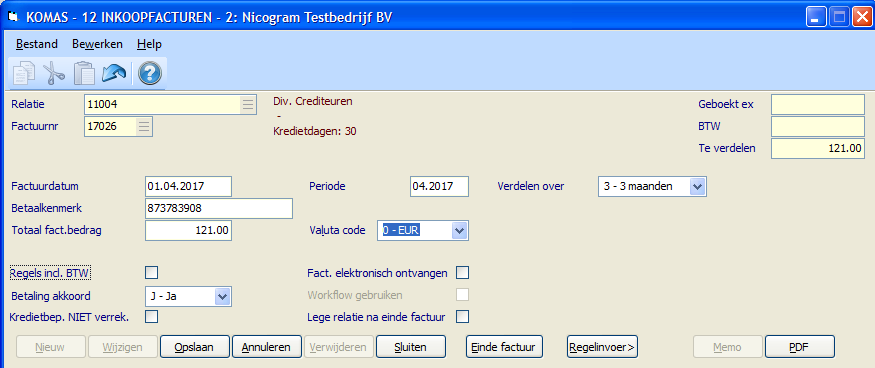Click the Einde factuur button
The image size is (875, 368).
504,347
